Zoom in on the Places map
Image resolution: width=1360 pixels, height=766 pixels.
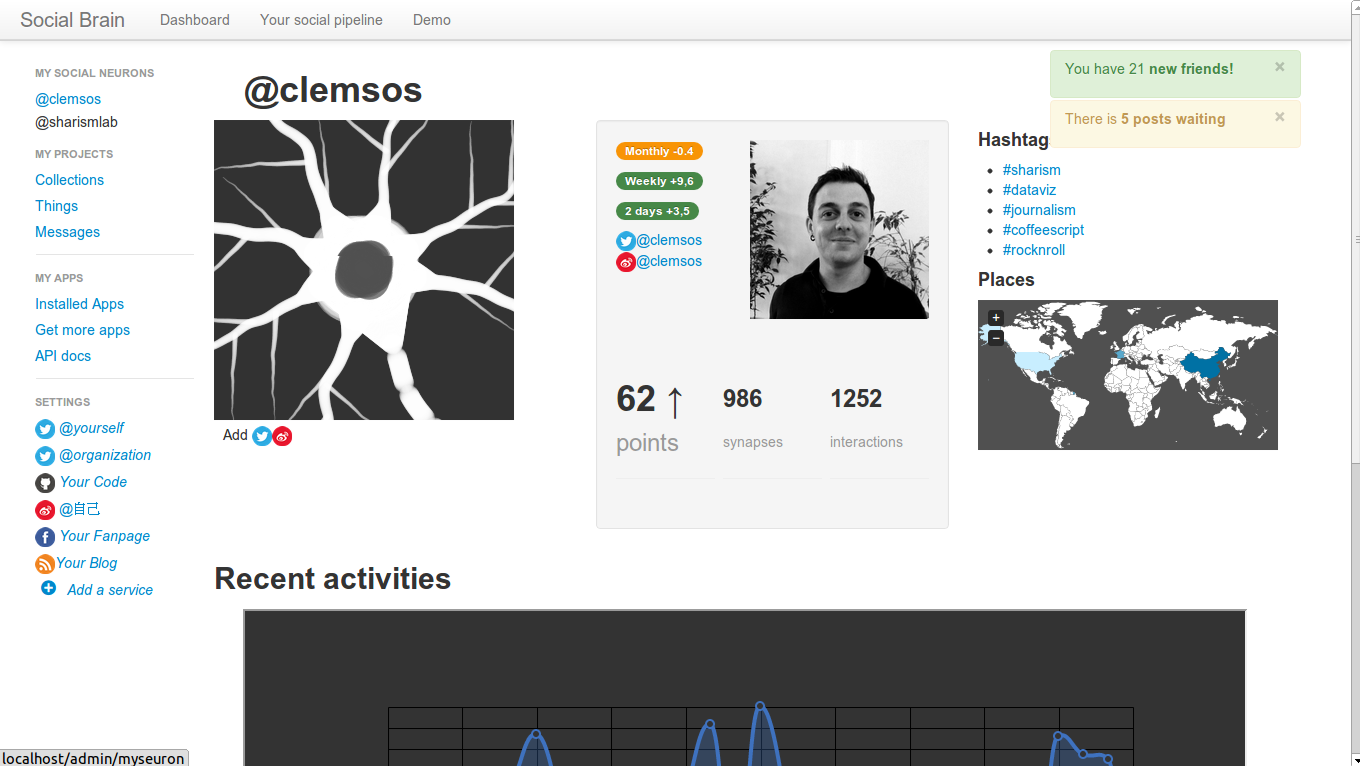click(996, 318)
